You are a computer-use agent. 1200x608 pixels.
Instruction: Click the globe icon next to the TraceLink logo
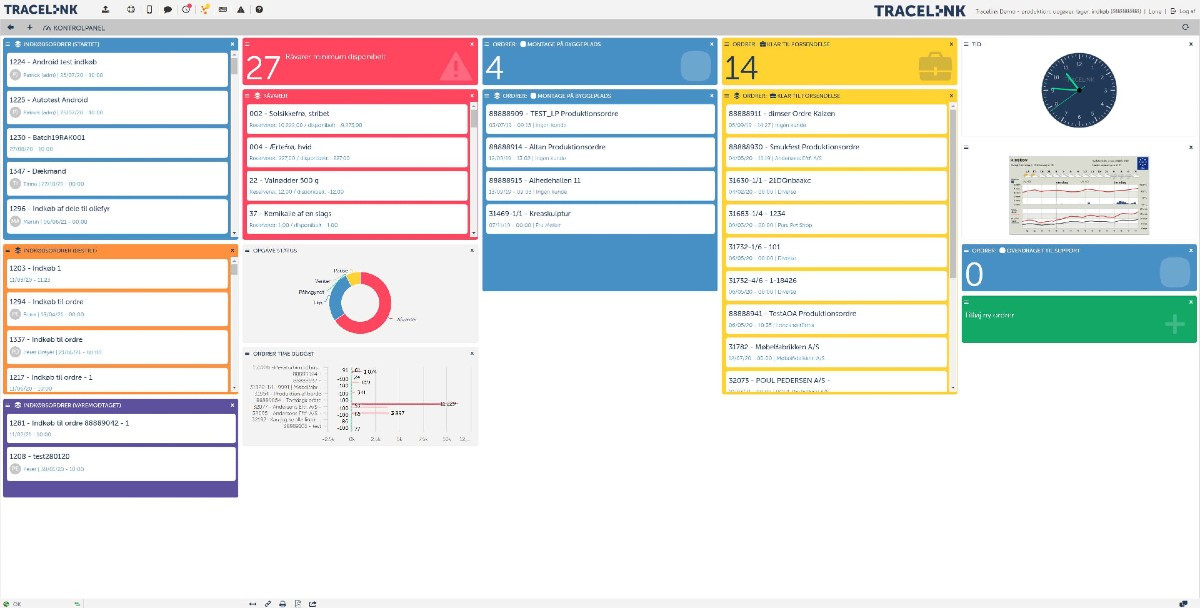coord(130,9)
